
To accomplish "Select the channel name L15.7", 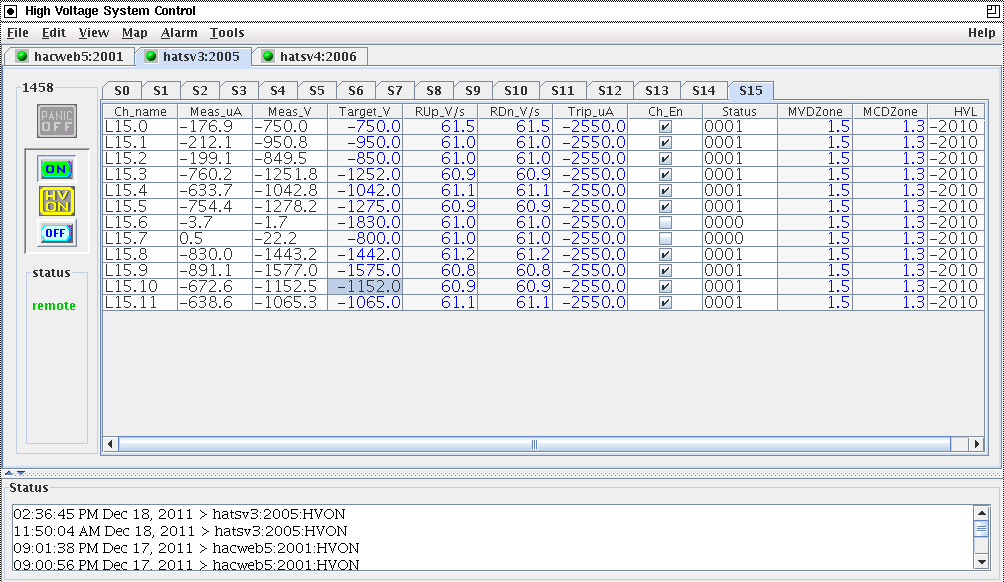I will 126,239.
